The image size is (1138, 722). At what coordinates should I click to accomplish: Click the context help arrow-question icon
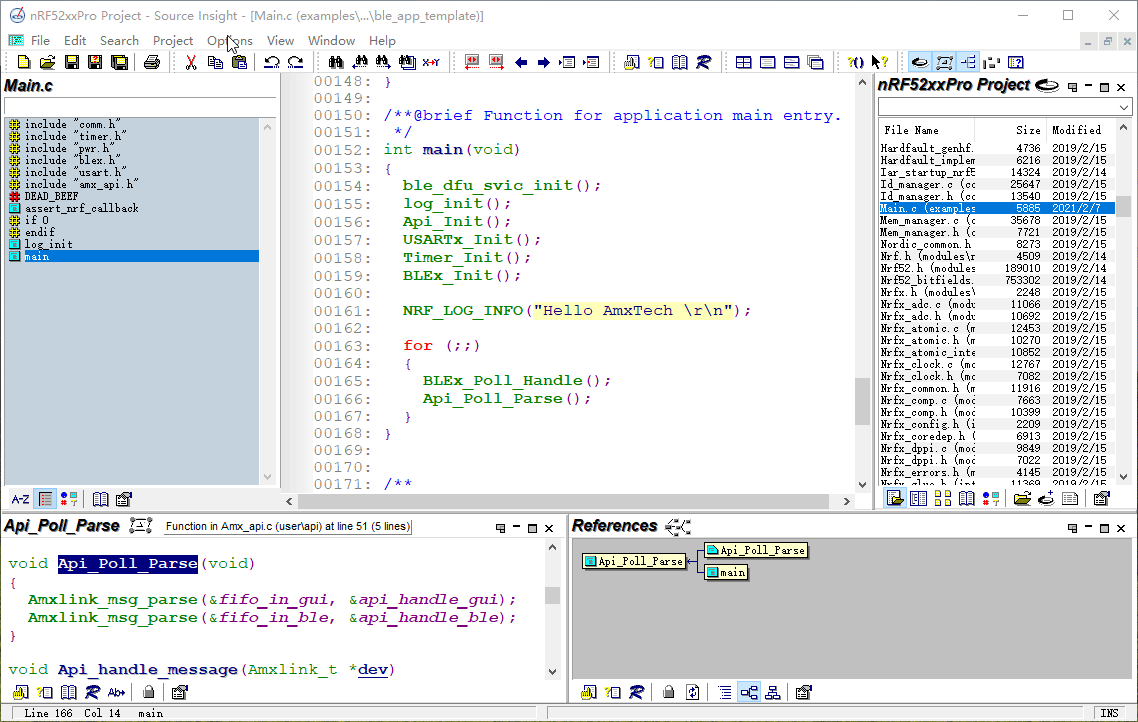(880, 62)
